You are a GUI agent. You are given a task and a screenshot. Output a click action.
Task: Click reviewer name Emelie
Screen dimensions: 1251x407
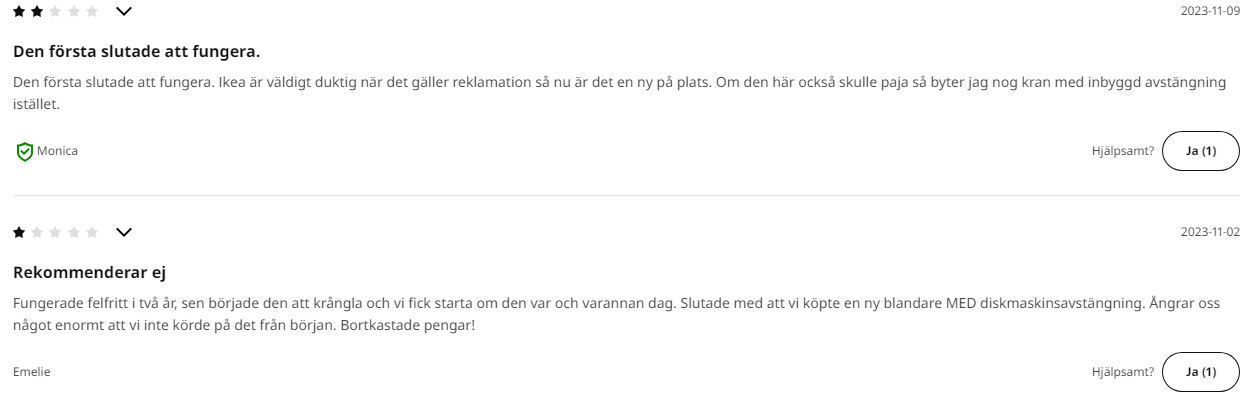click(32, 372)
